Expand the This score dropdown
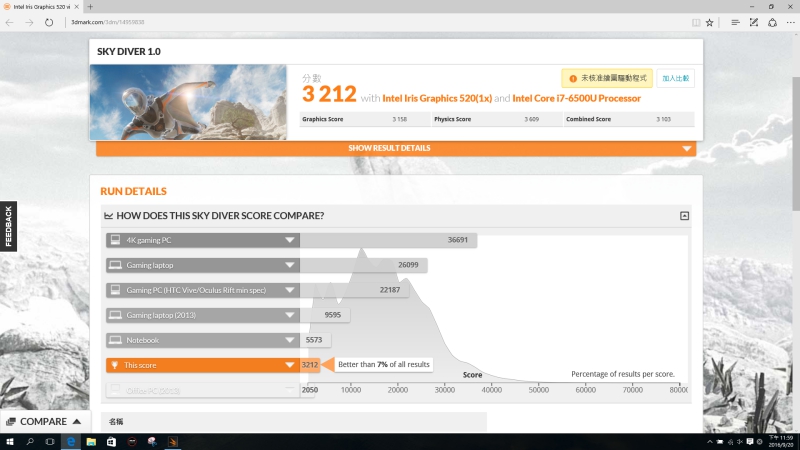The height and width of the screenshot is (450, 800). coord(289,365)
